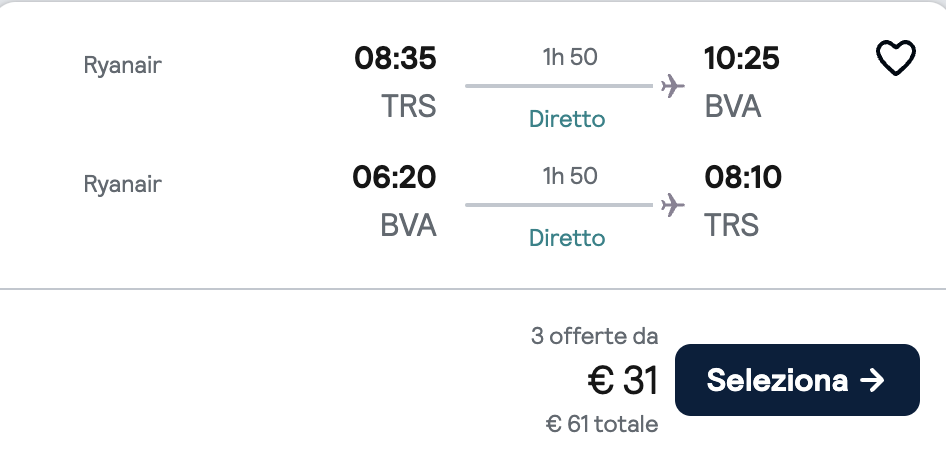
Task: Click the return flight airplane icon
Action: tap(672, 205)
